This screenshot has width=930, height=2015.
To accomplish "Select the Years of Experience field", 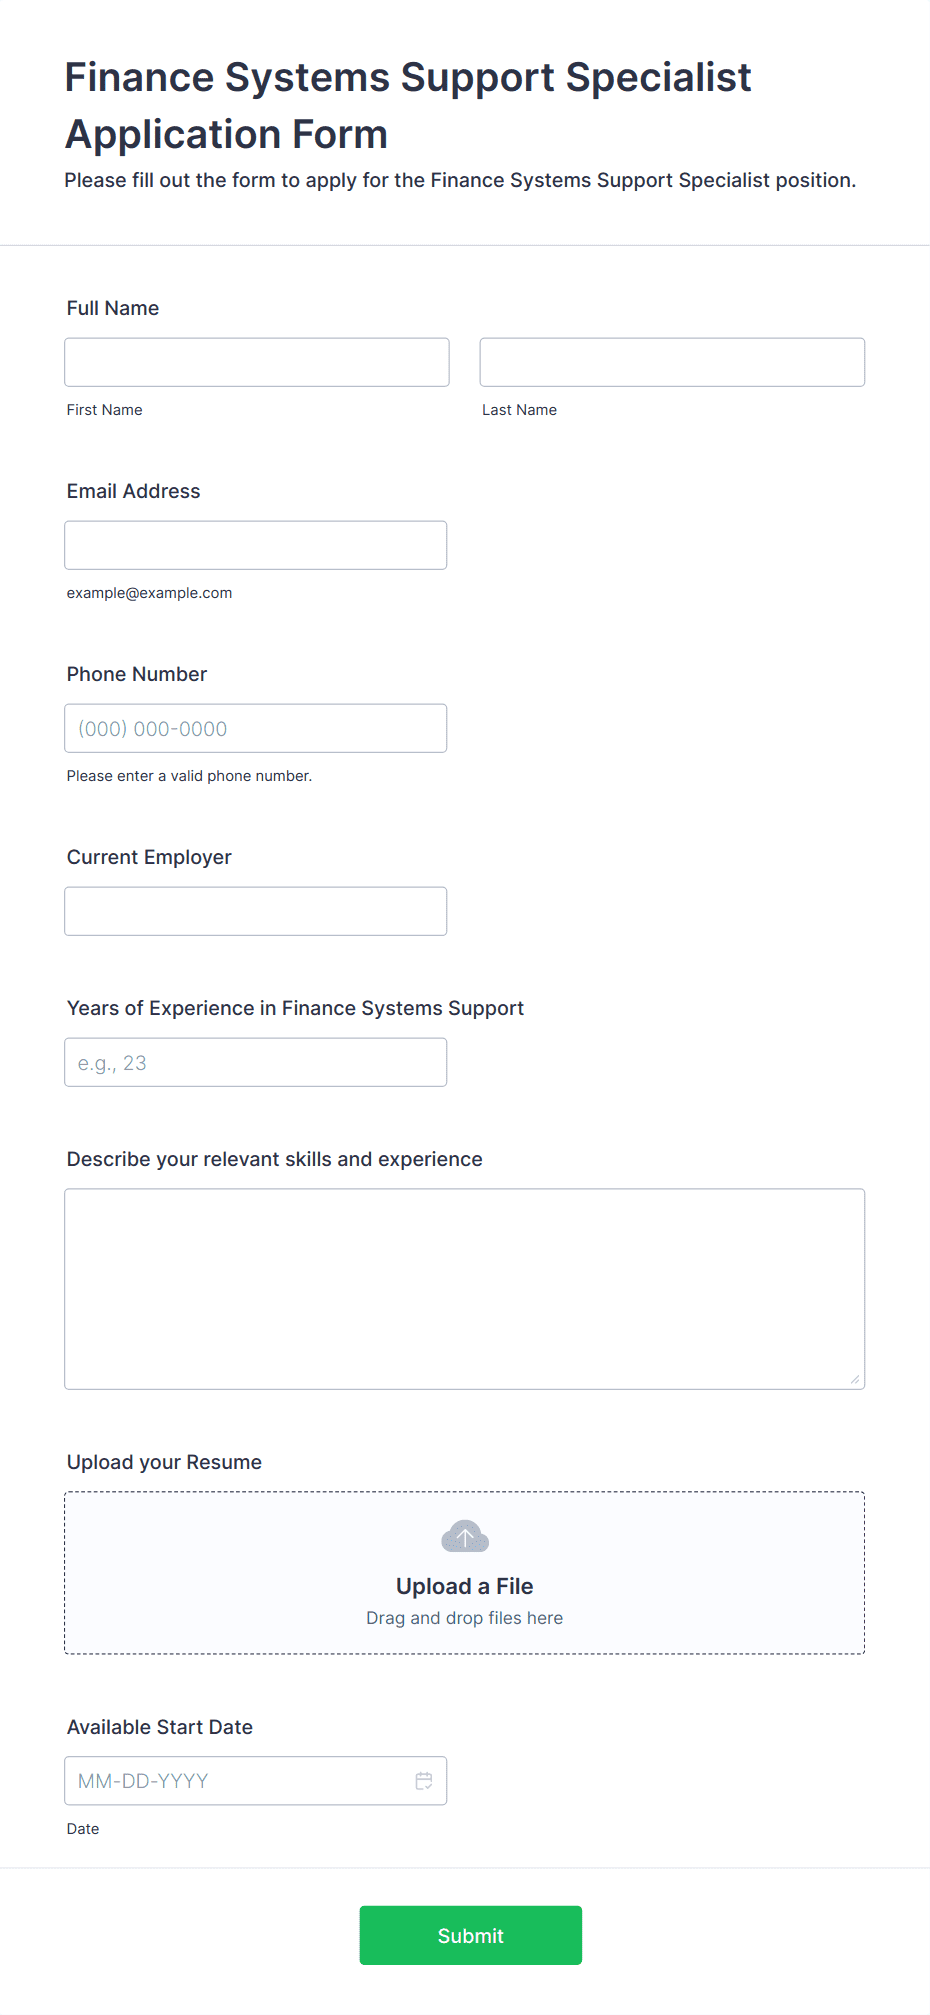I will tap(256, 1062).
